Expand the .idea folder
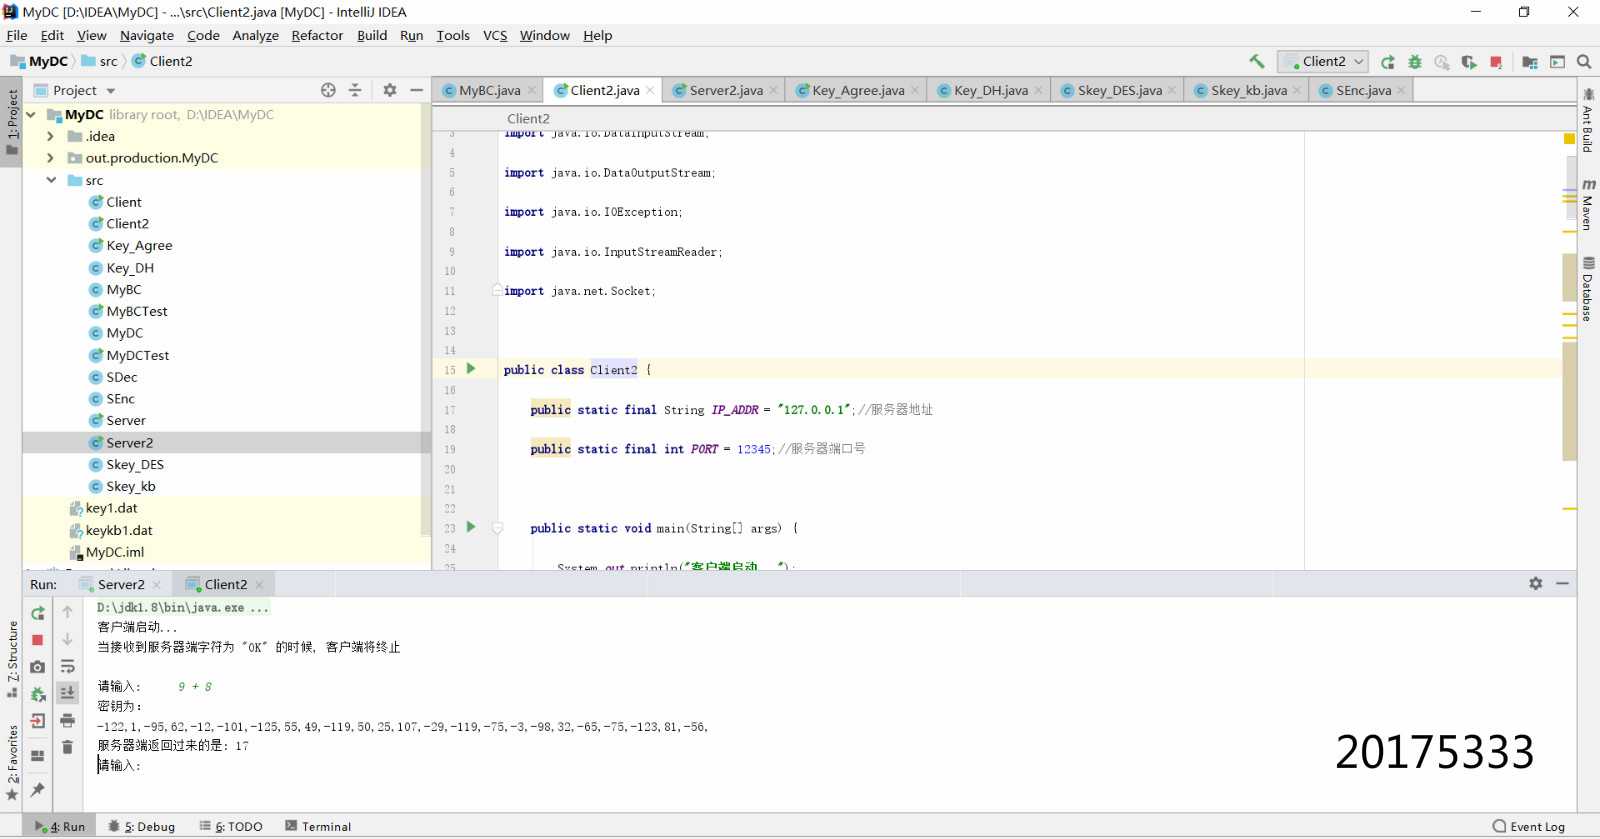1600x839 pixels. click(x=50, y=136)
